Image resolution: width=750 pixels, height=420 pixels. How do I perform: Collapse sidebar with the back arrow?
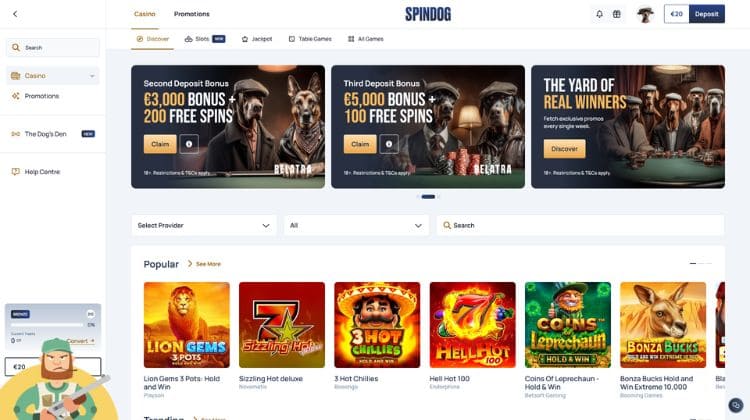tap(15, 14)
